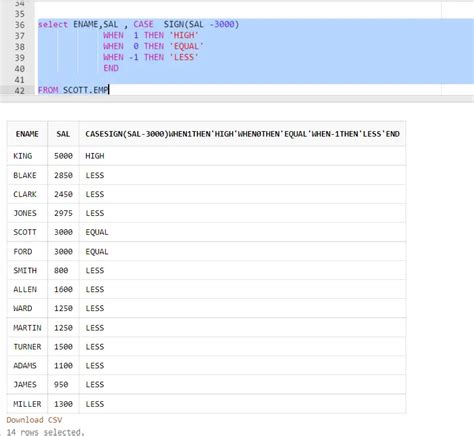Select the 2850 salary cell
Image resolution: width=474 pixels, height=436 pixels.
tap(63, 175)
